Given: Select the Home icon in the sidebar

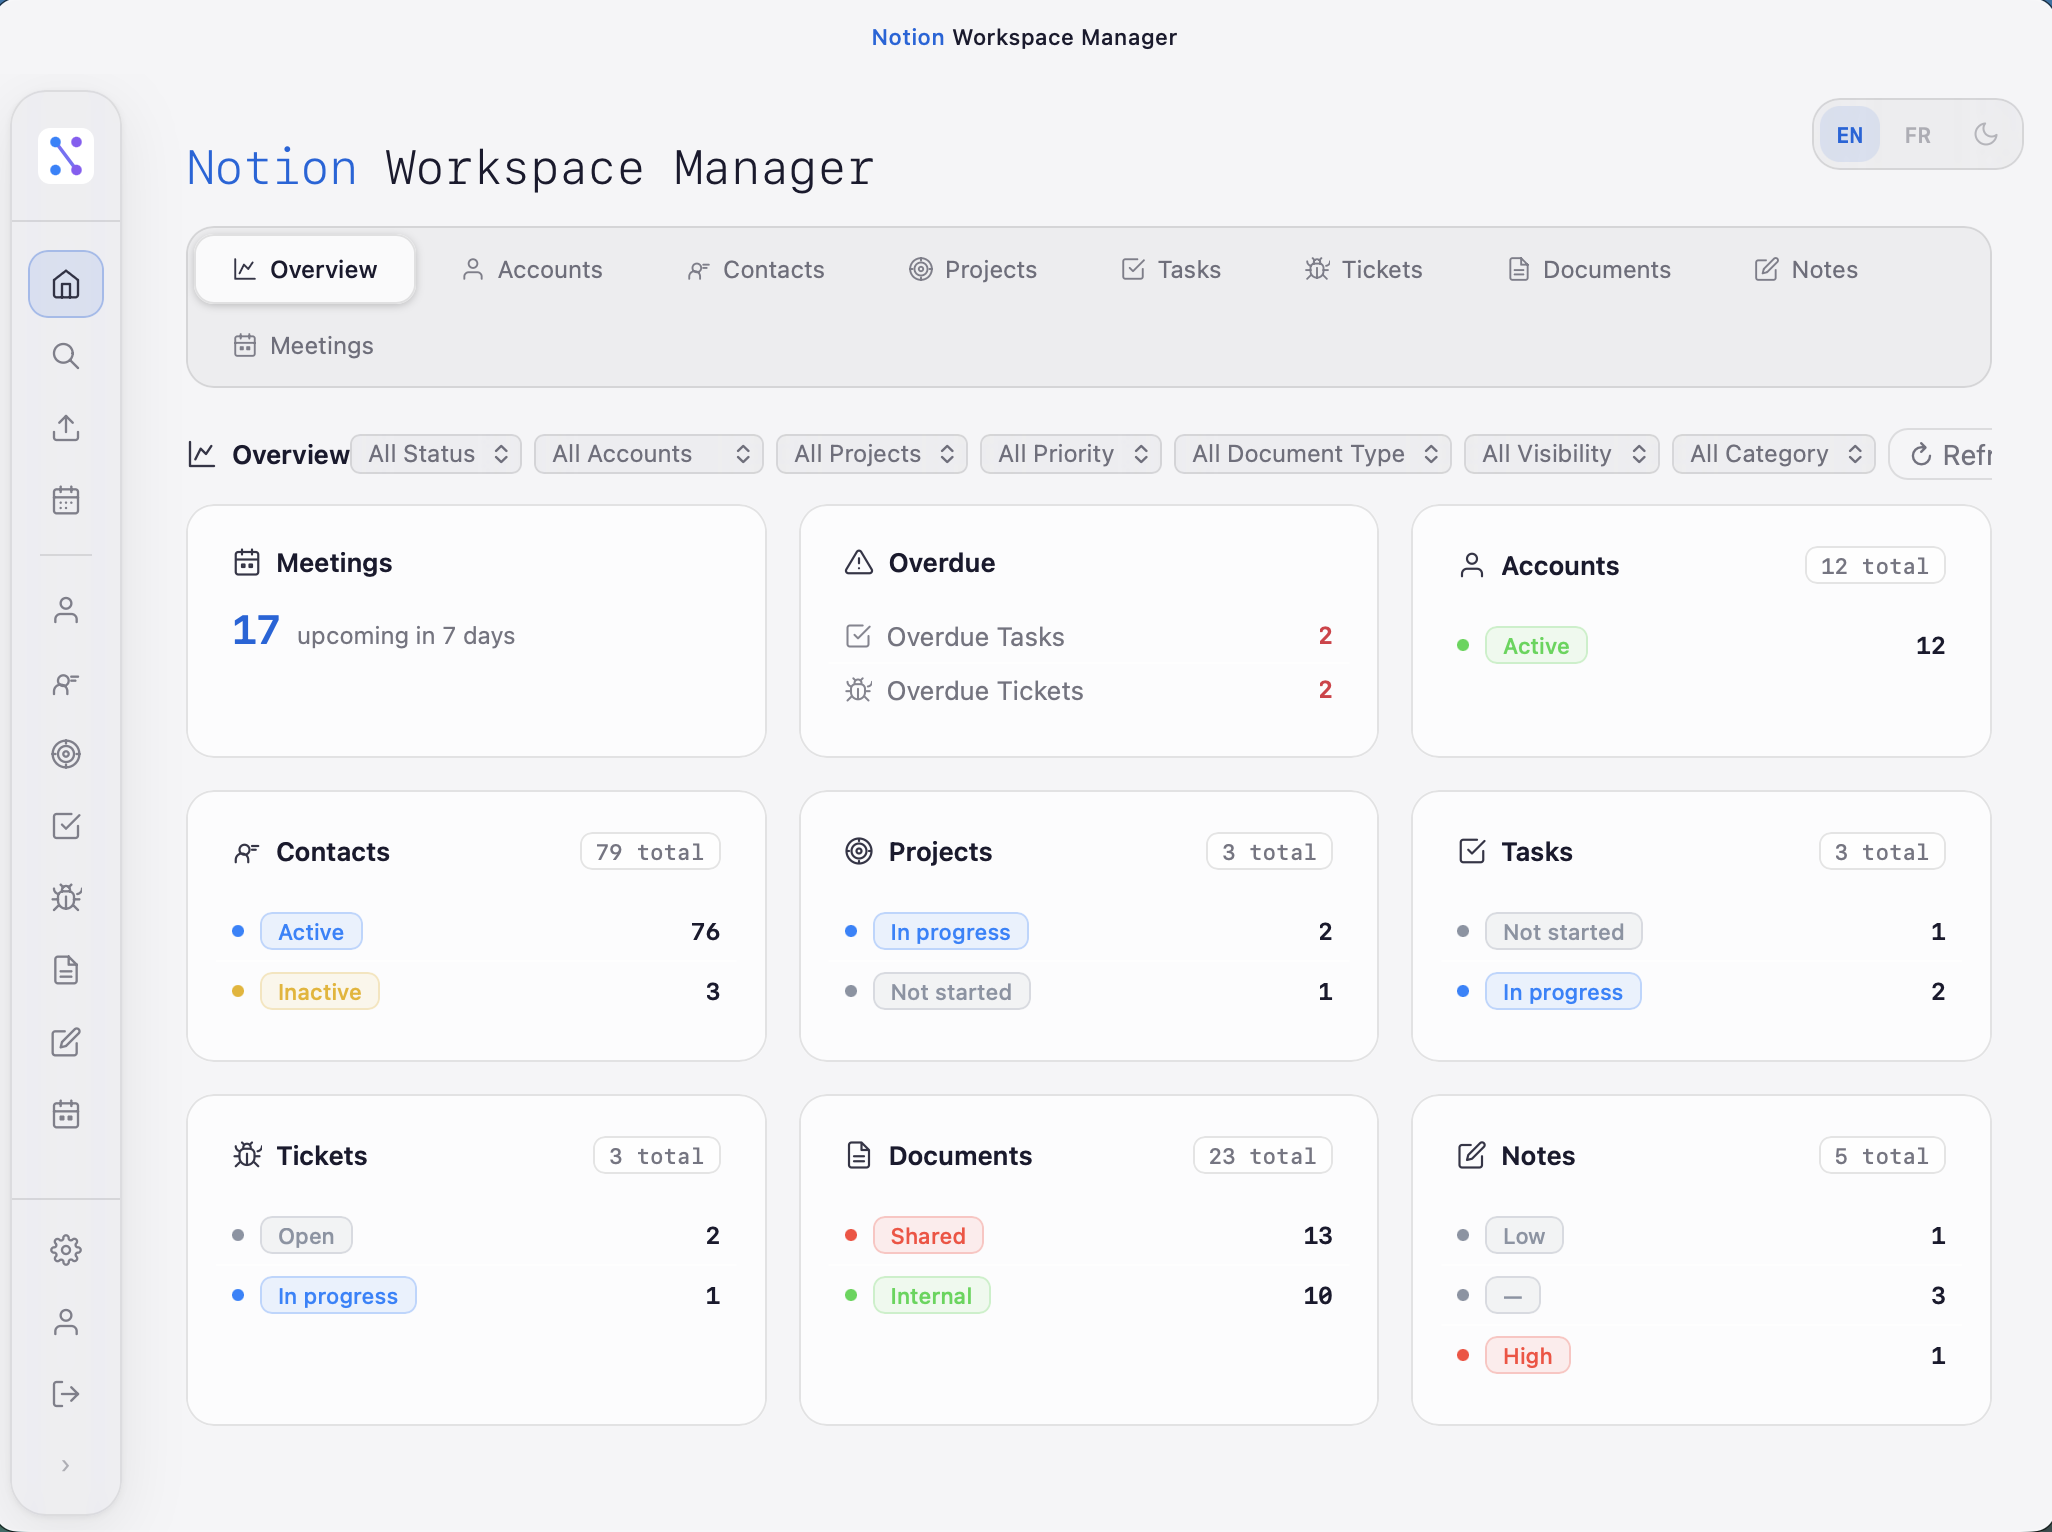Looking at the screenshot, I should coord(66,284).
